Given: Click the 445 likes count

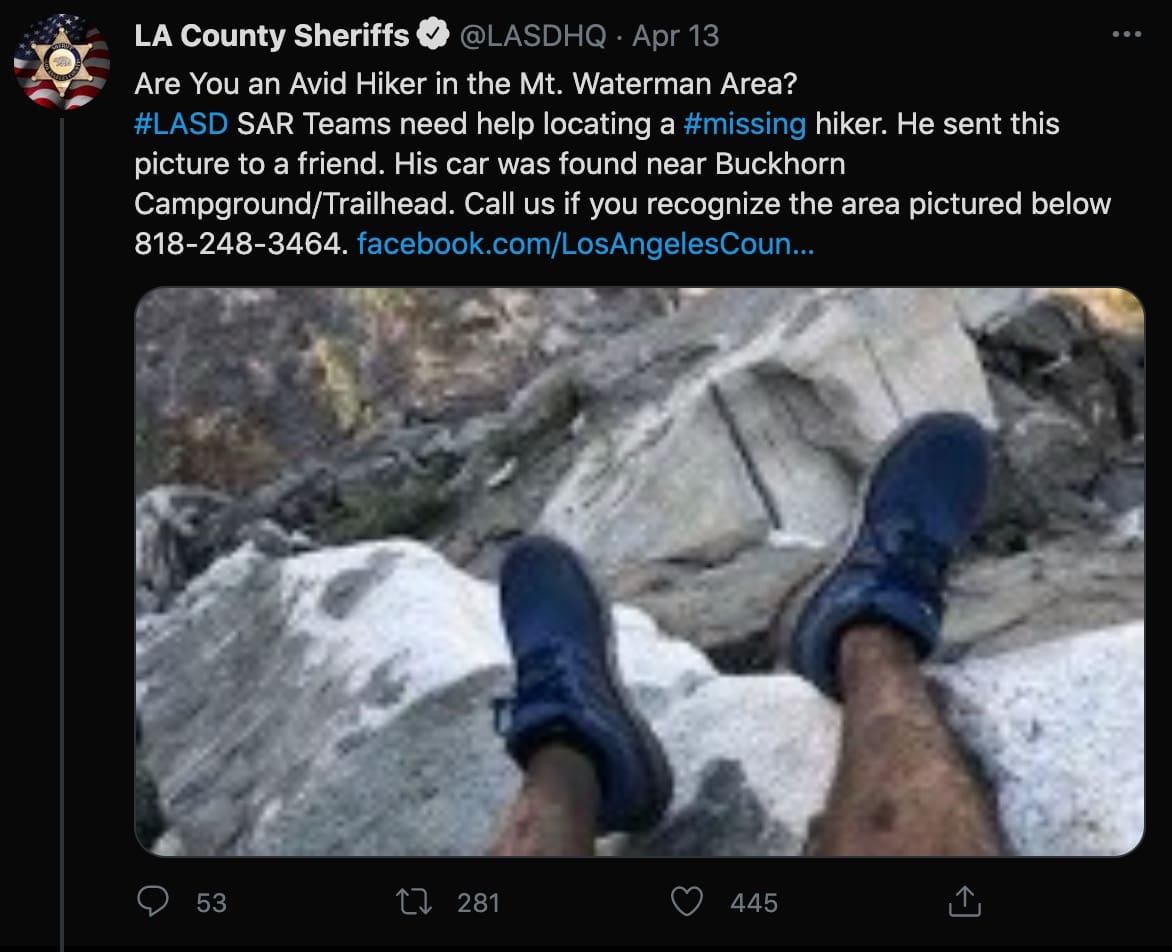Looking at the screenshot, I should [754, 903].
